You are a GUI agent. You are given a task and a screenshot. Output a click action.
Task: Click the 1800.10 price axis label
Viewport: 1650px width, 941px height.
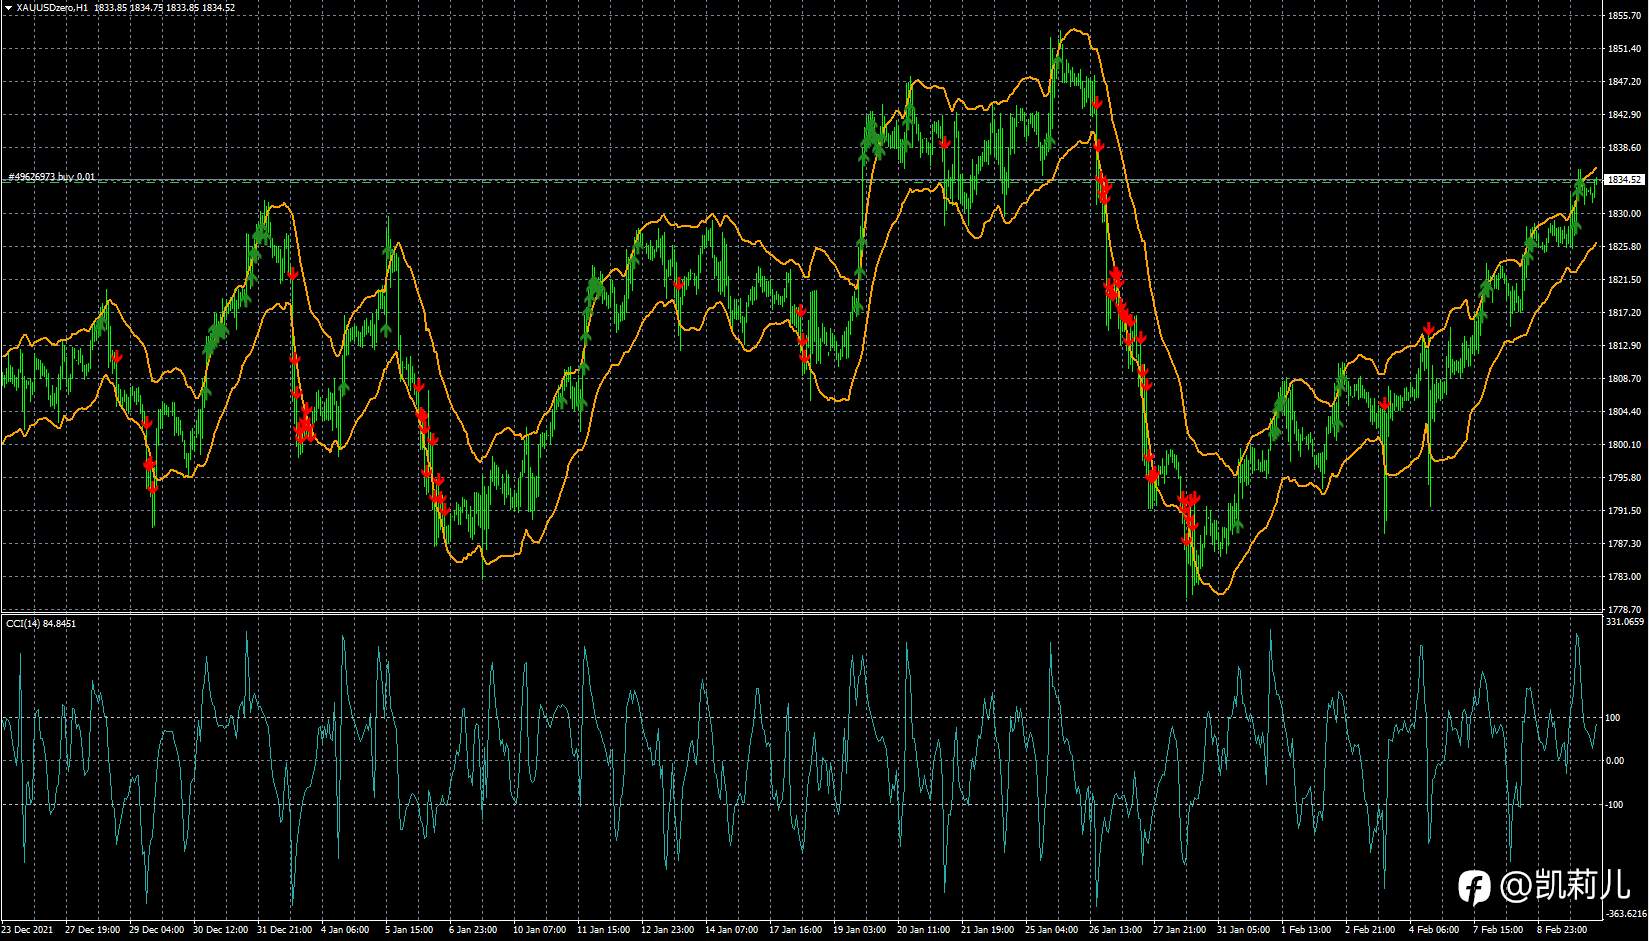(x=1624, y=445)
